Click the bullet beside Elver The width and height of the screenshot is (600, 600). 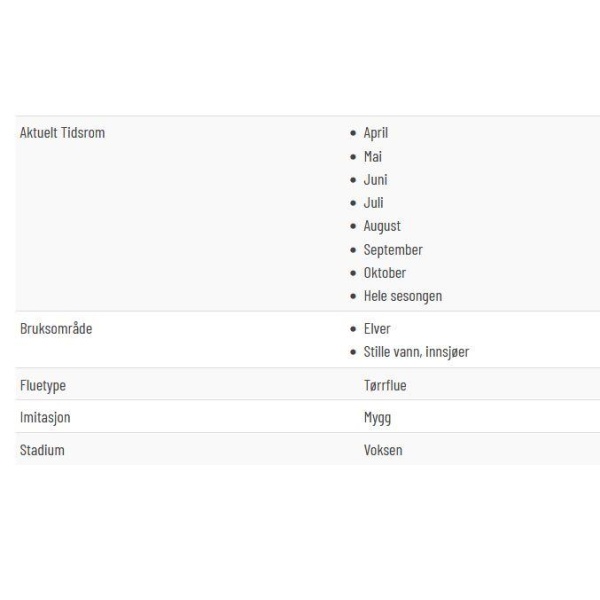(353, 329)
